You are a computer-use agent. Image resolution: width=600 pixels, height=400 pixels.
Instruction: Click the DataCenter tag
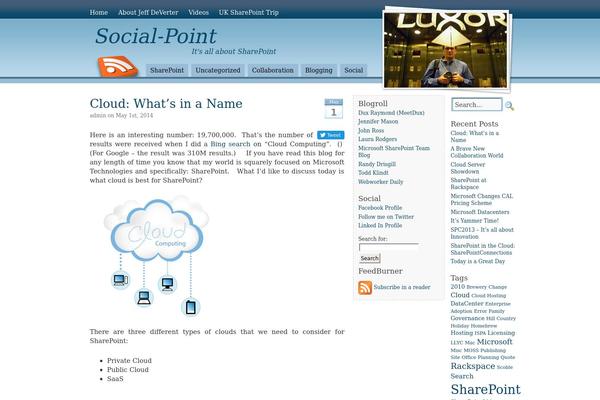coord(467,304)
